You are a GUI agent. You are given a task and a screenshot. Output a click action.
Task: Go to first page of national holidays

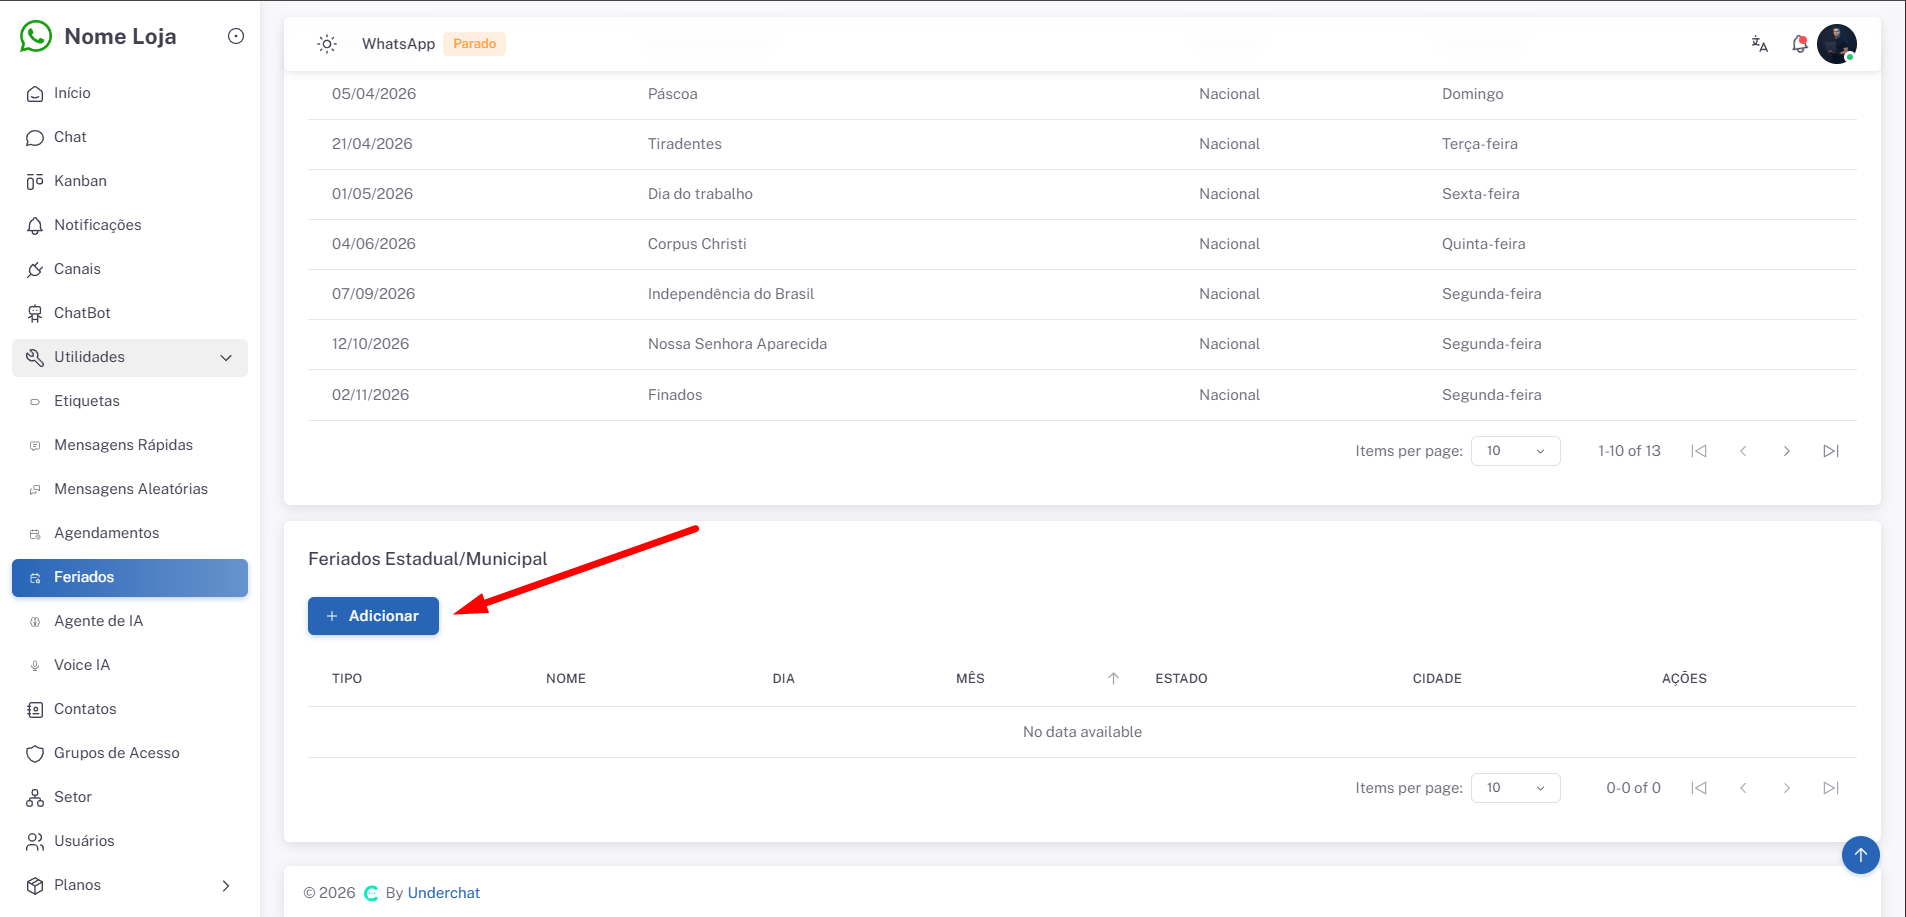pos(1699,451)
